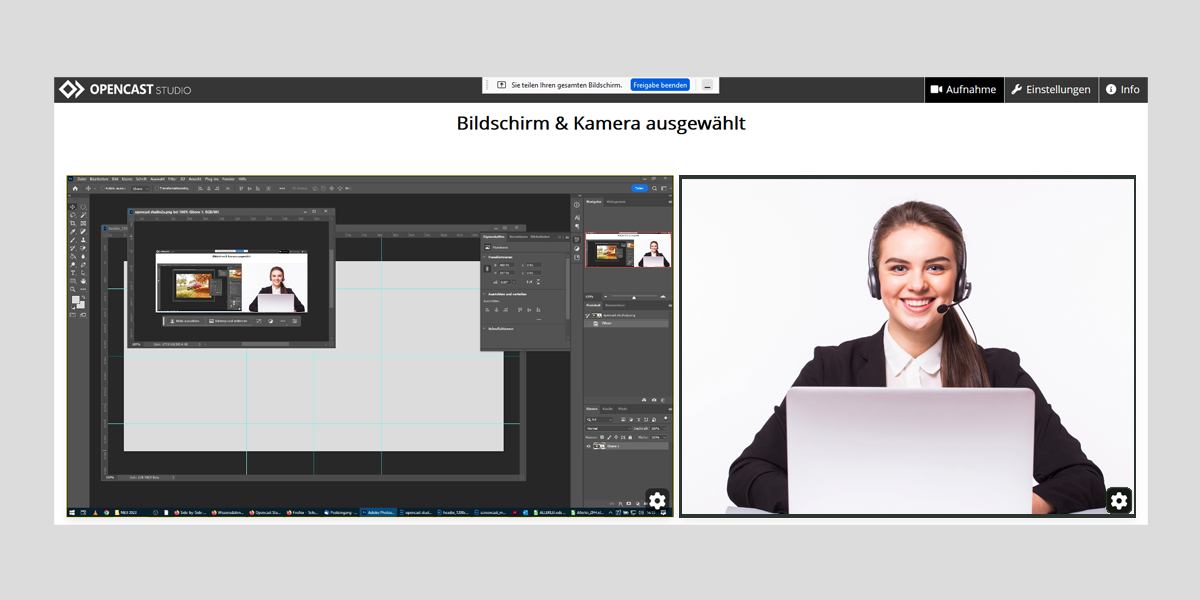Open the blend mode dropdown in Layers panel

coord(607,429)
